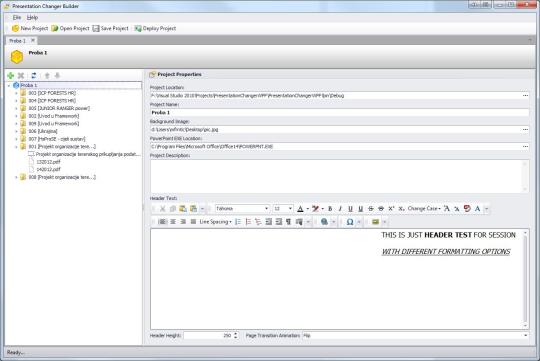This screenshot has height=361, width=540.
Task: Open the Page Transition Animation dropdown
Action: tap(526, 336)
